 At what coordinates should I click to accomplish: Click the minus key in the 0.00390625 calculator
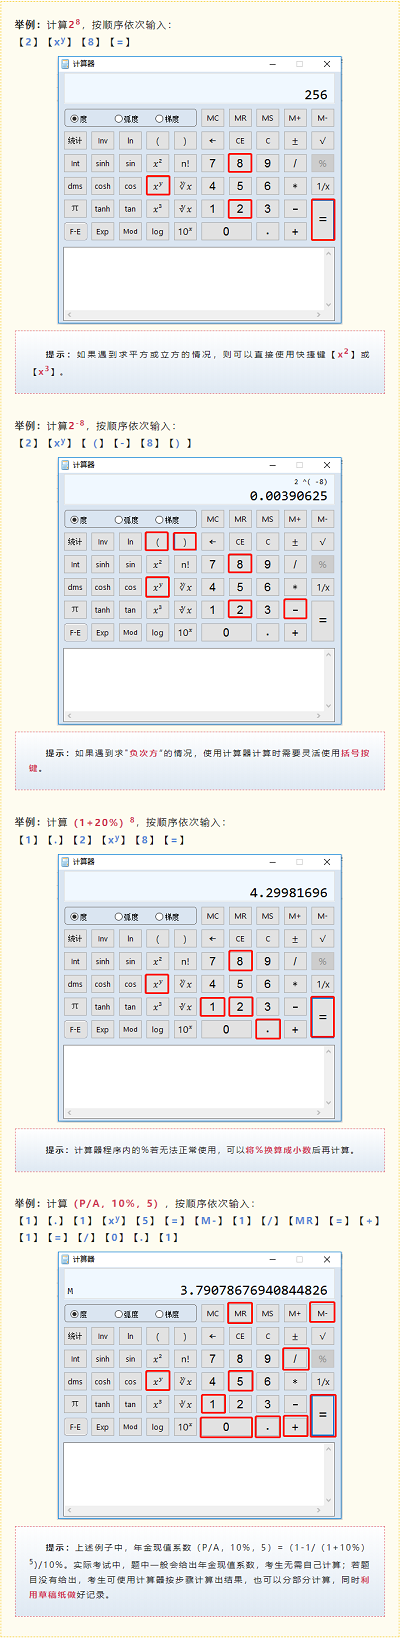coord(295,609)
